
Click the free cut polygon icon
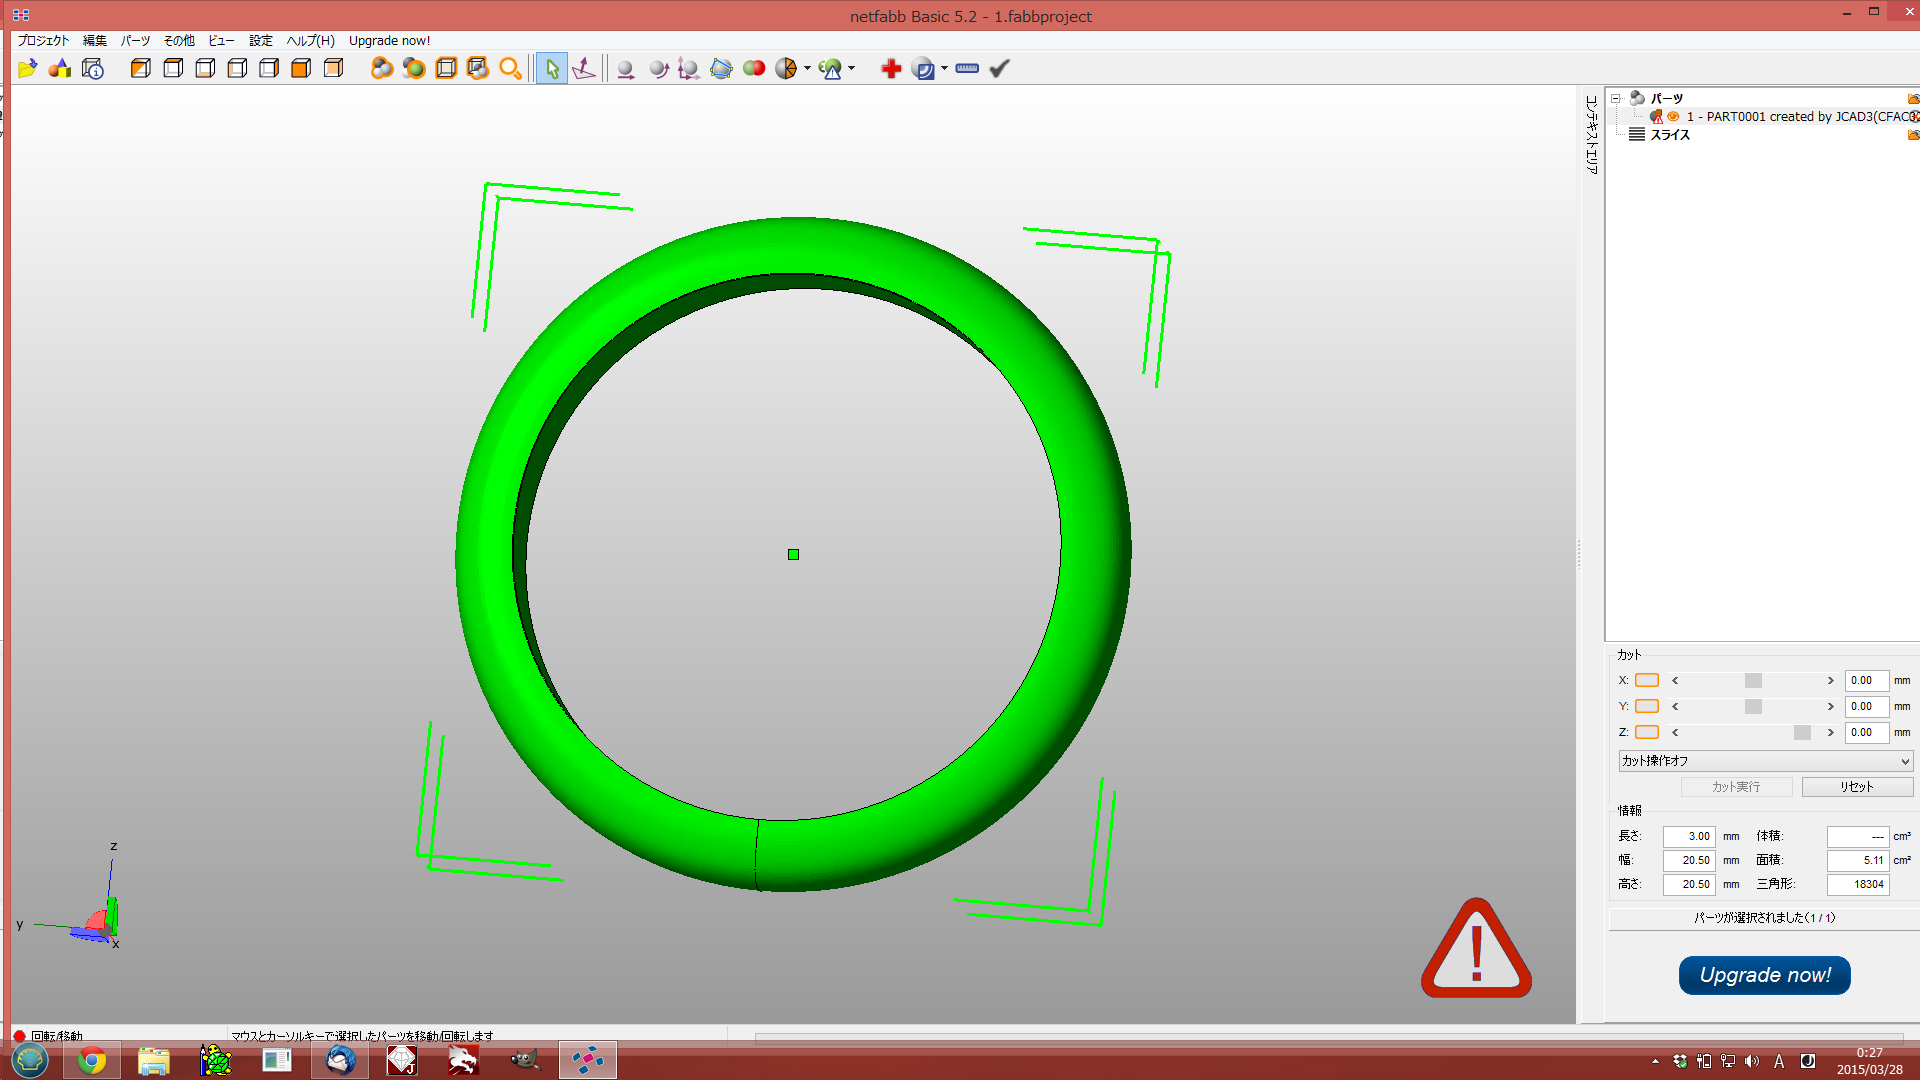721,68
